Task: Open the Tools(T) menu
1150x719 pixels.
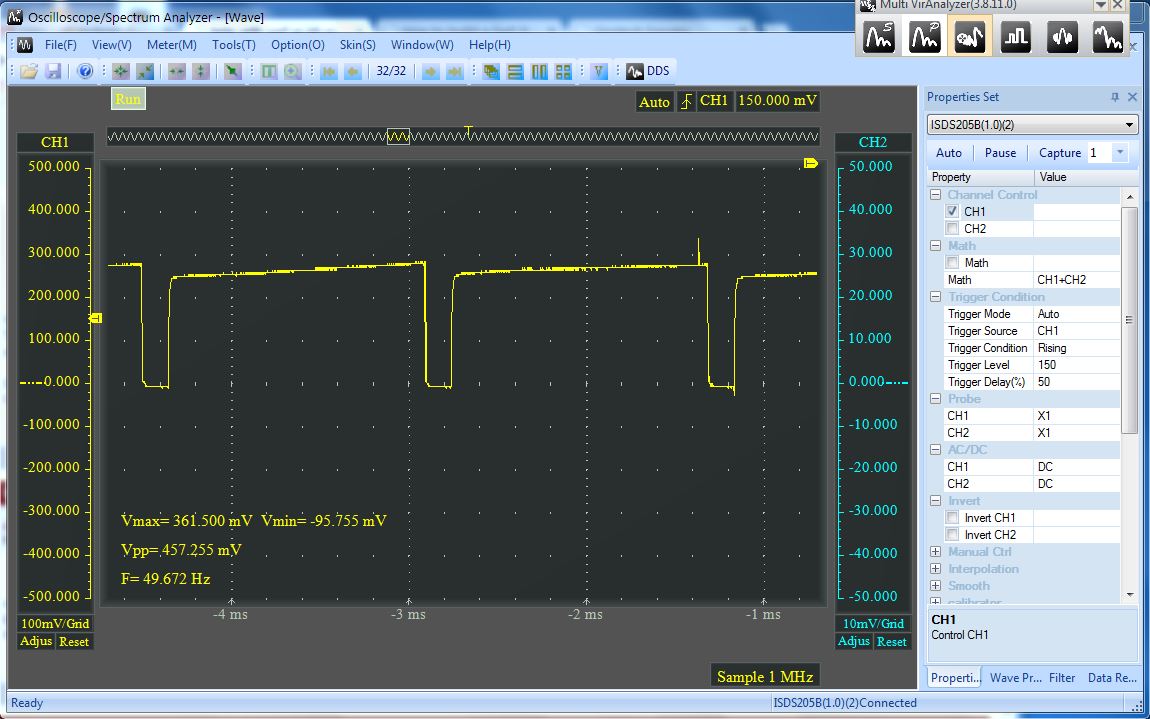Action: pos(233,45)
